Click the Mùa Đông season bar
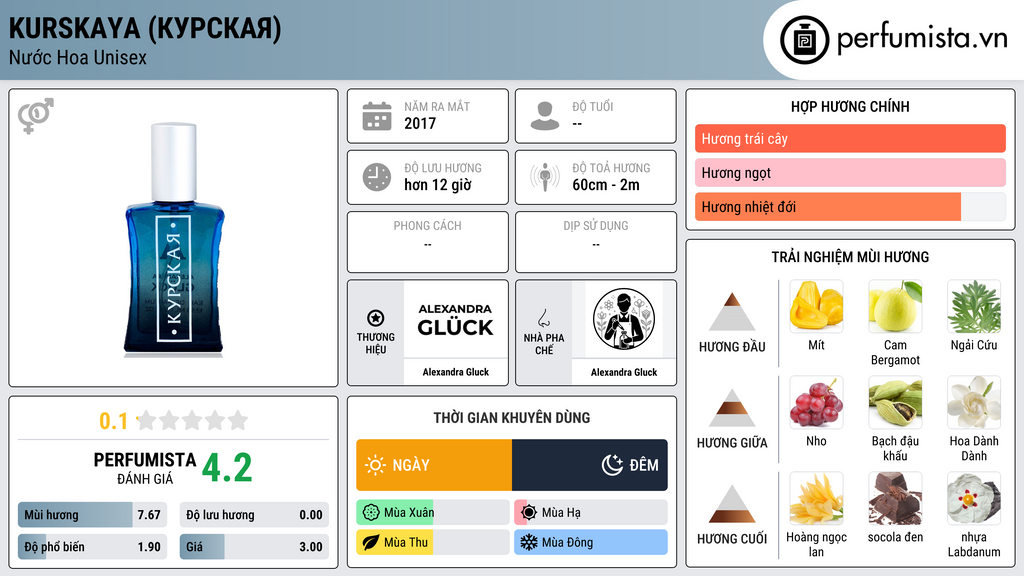Viewport: 1024px width, 576px height. click(x=591, y=542)
